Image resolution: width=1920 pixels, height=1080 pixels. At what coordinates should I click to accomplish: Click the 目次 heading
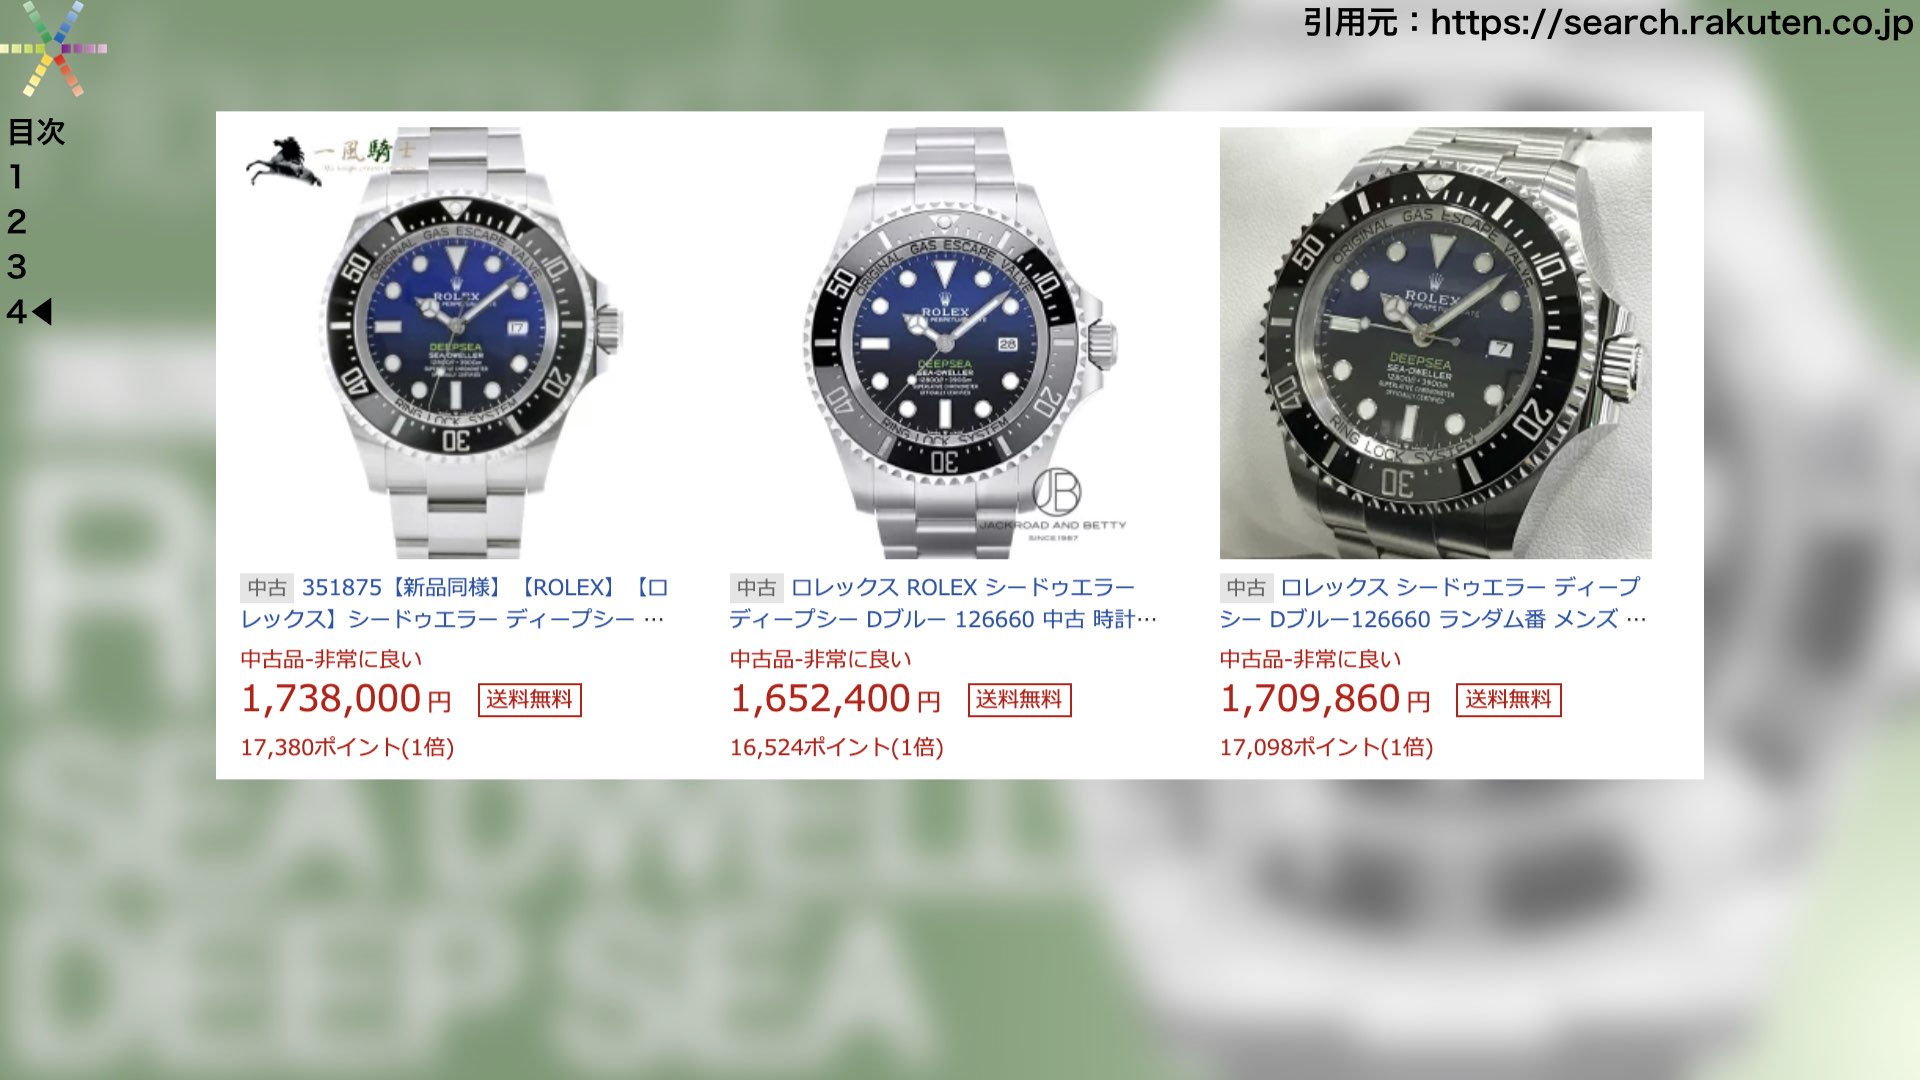point(36,132)
